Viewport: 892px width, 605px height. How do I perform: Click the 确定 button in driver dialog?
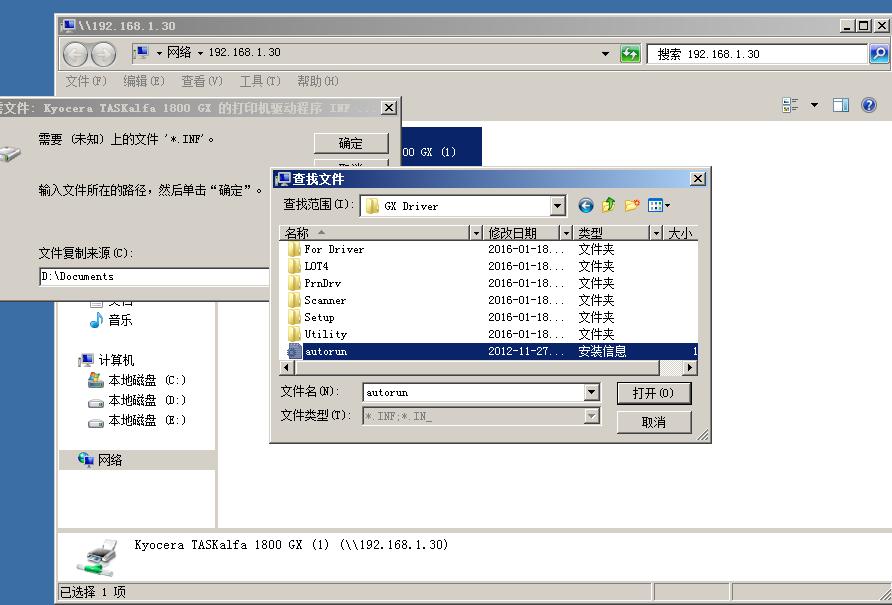tap(349, 142)
